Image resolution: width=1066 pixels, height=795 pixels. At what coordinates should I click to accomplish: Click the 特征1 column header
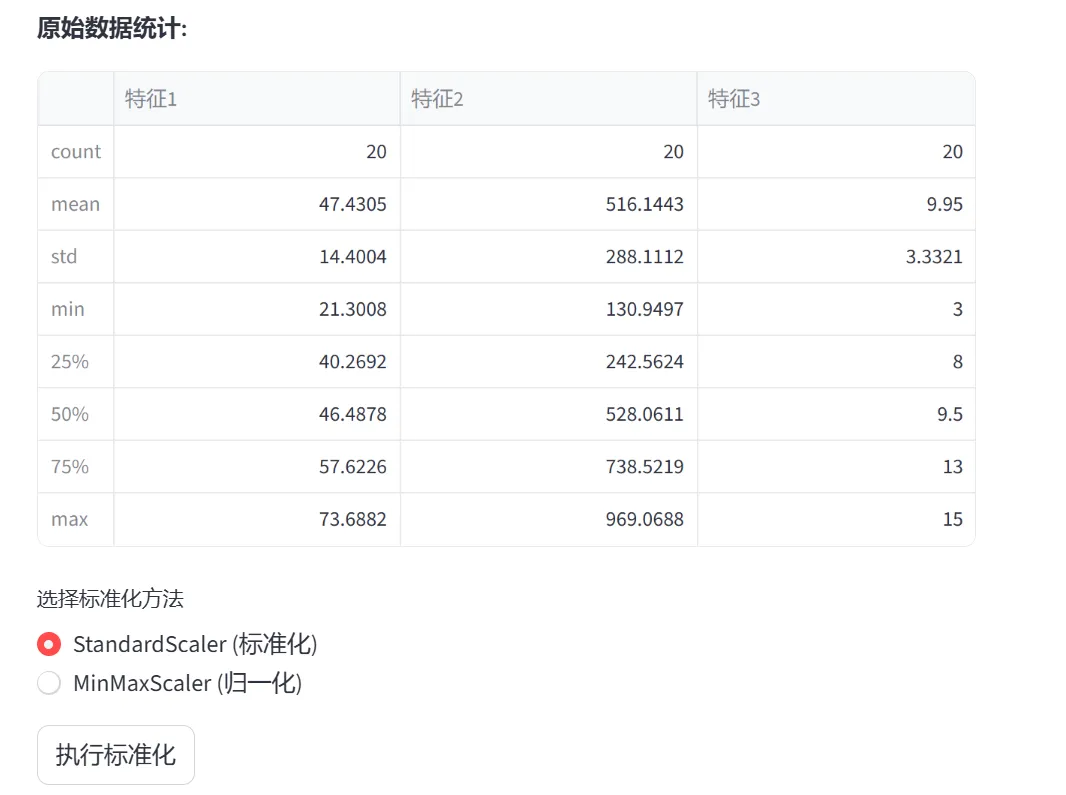click(x=256, y=99)
